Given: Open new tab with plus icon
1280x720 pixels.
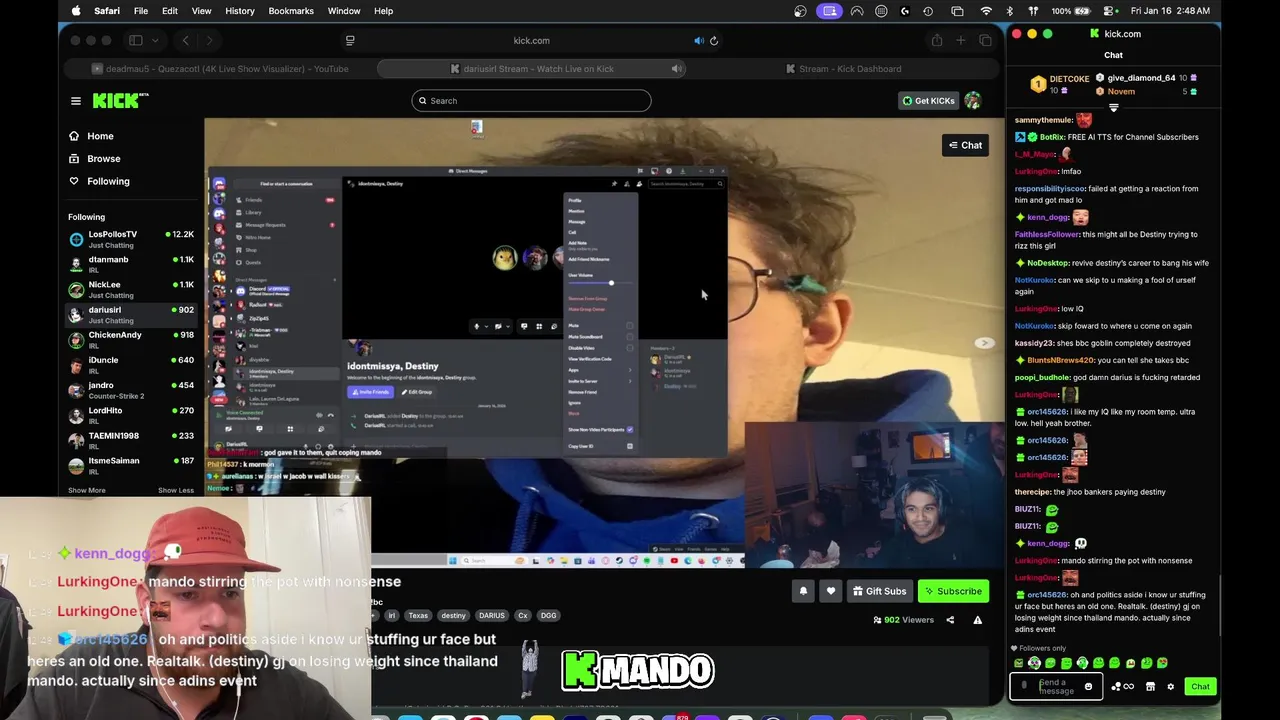Looking at the screenshot, I should point(960,41).
